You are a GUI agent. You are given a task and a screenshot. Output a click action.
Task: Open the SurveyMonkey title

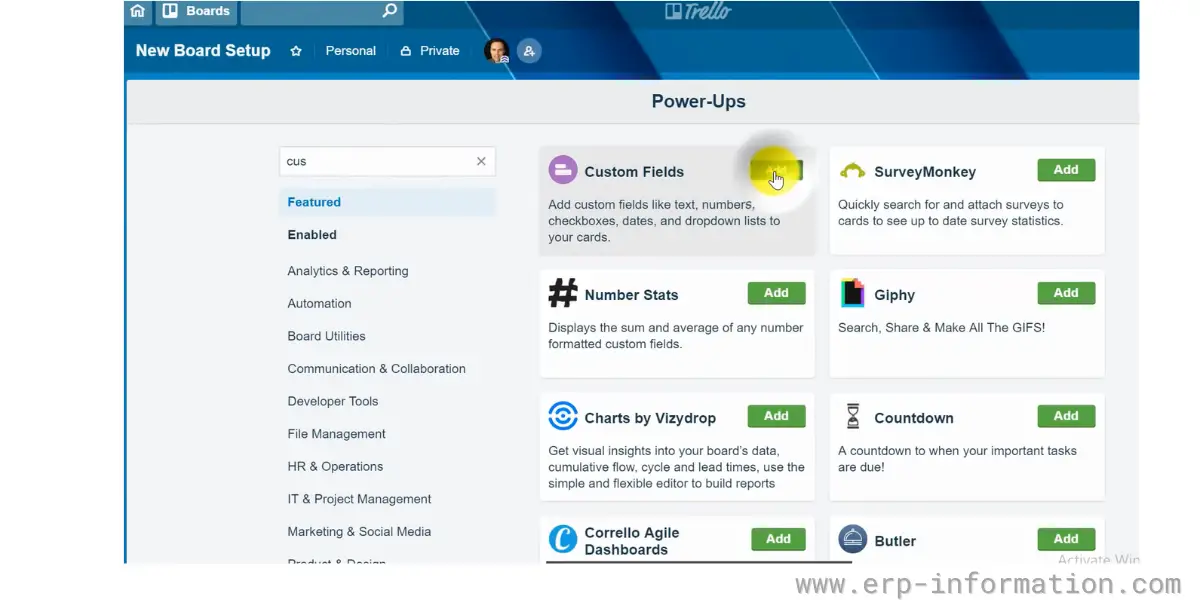coord(925,172)
